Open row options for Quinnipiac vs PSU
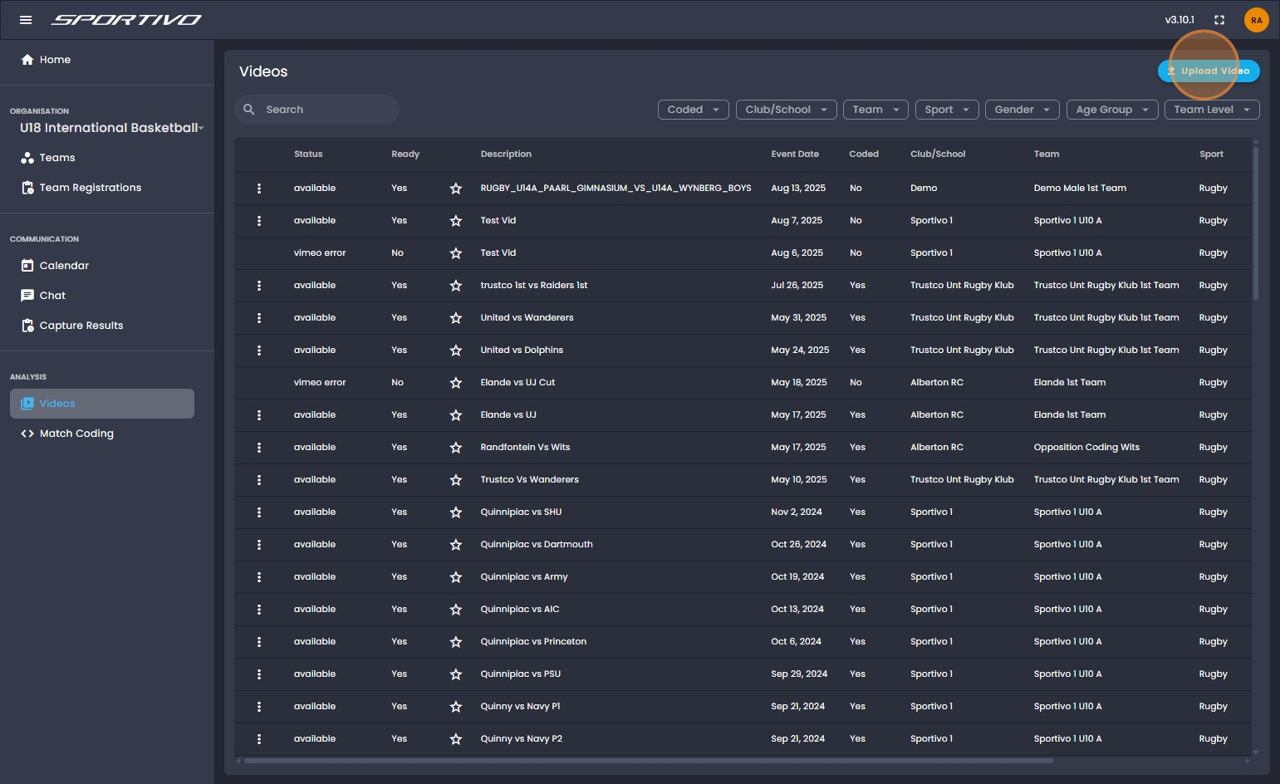This screenshot has height=784, width=1280. 259,674
